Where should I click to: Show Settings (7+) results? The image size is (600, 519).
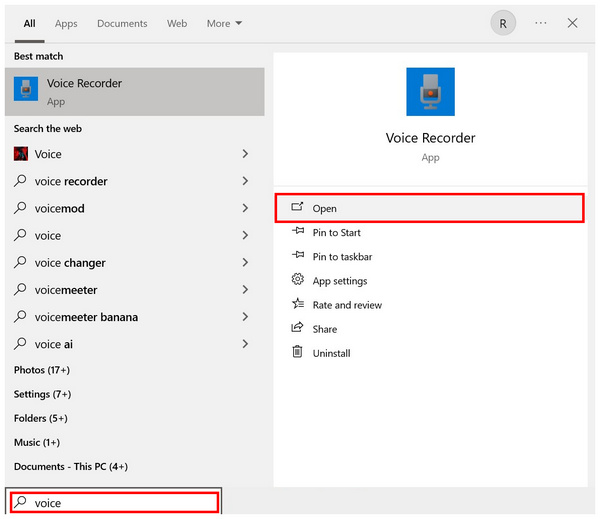(x=42, y=394)
